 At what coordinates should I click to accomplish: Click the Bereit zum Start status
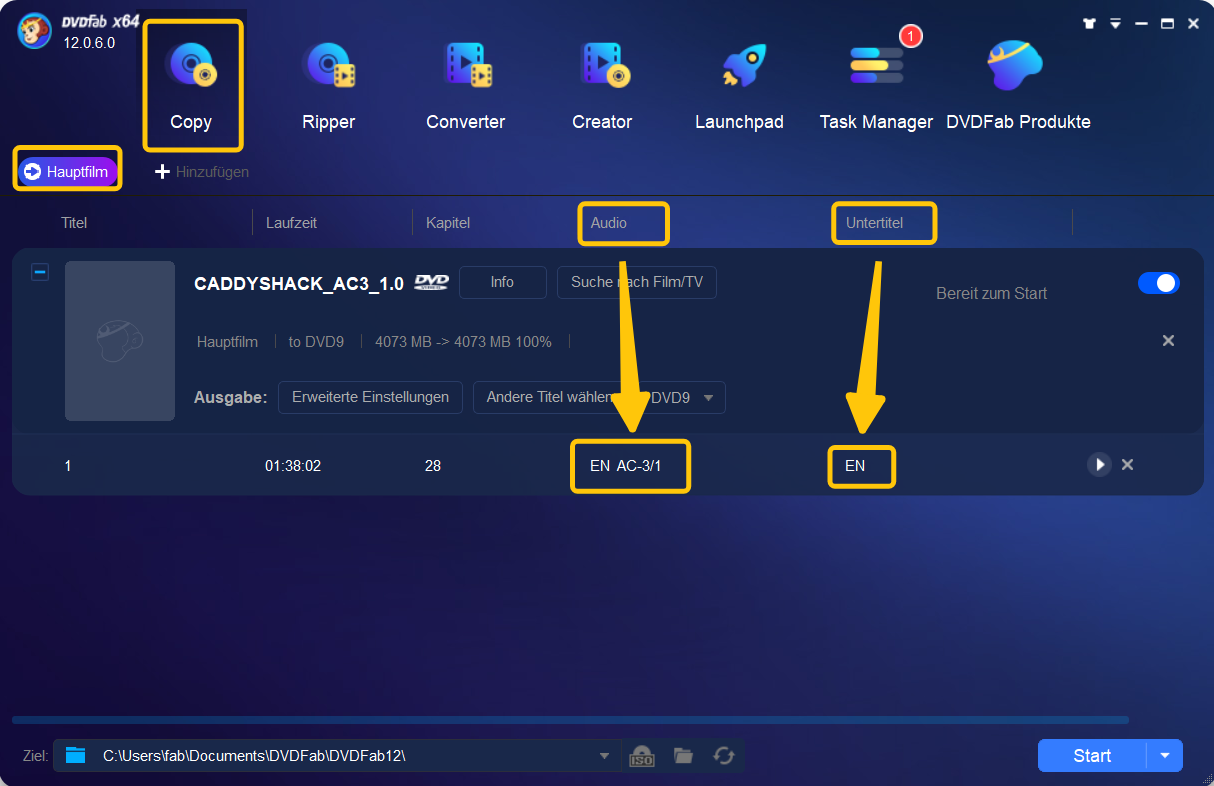pos(991,294)
